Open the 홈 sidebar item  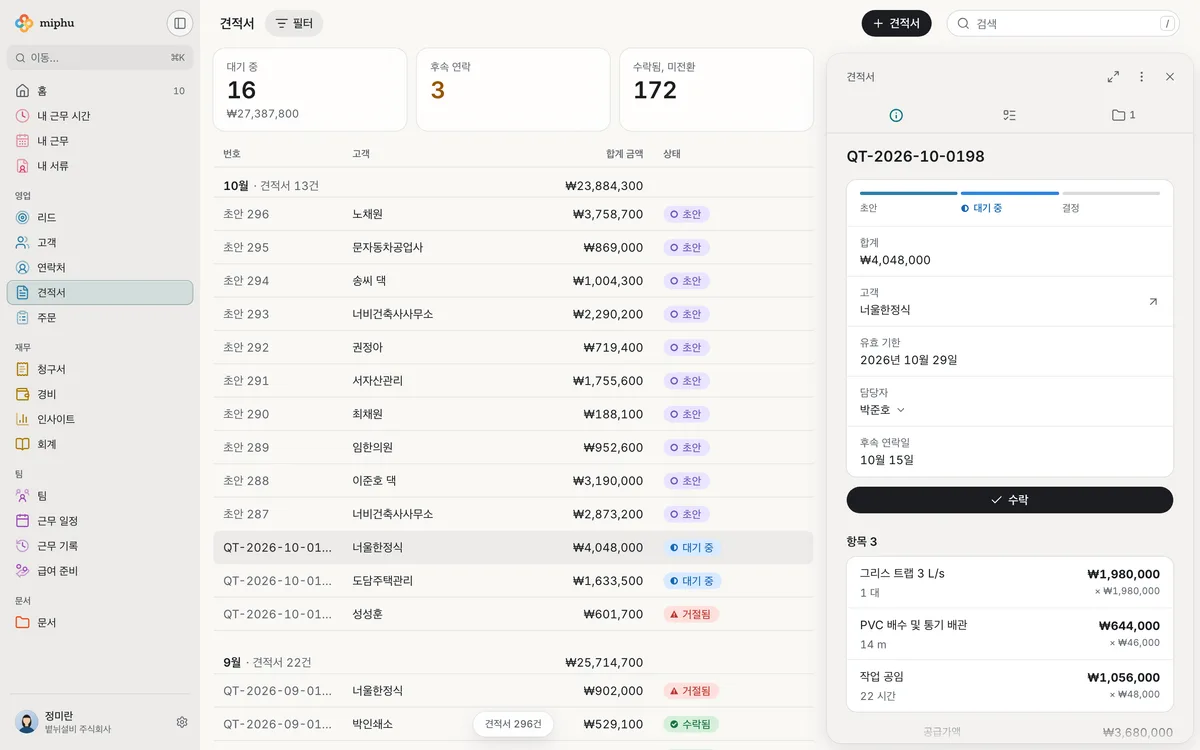(100, 91)
